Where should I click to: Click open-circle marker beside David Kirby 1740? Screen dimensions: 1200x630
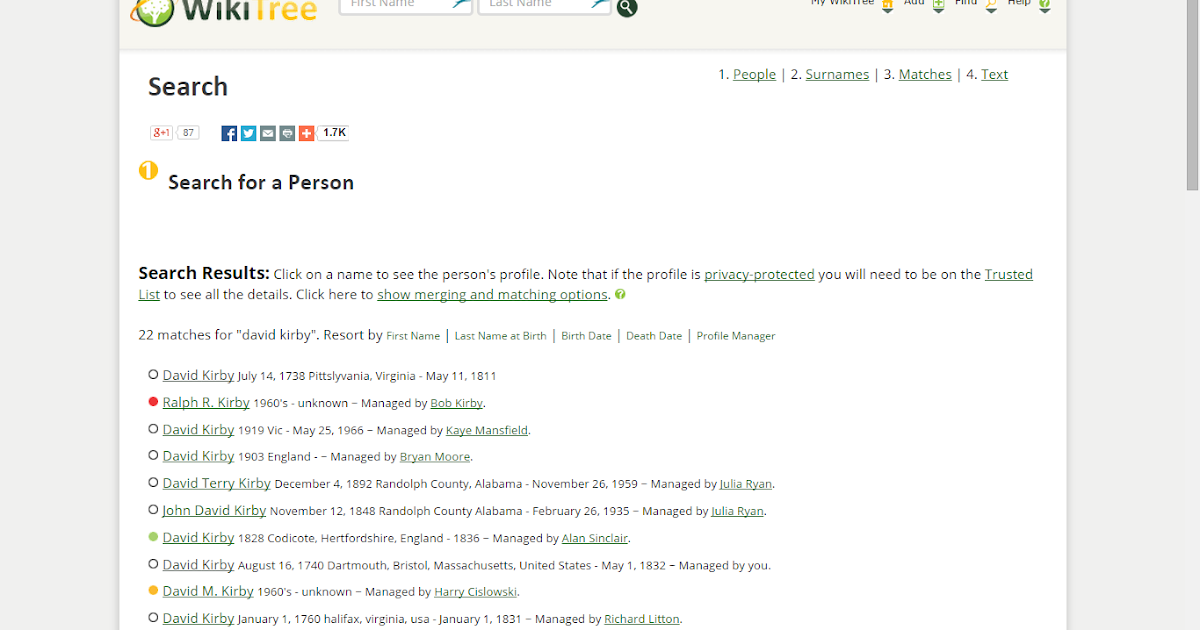[153, 564]
